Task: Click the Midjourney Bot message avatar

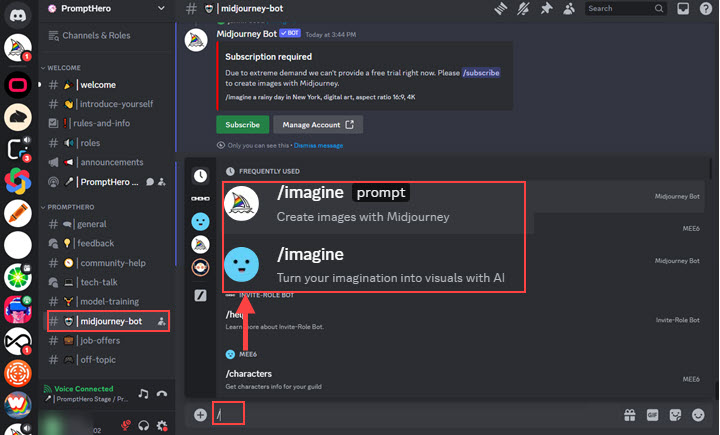Action: coord(196,40)
